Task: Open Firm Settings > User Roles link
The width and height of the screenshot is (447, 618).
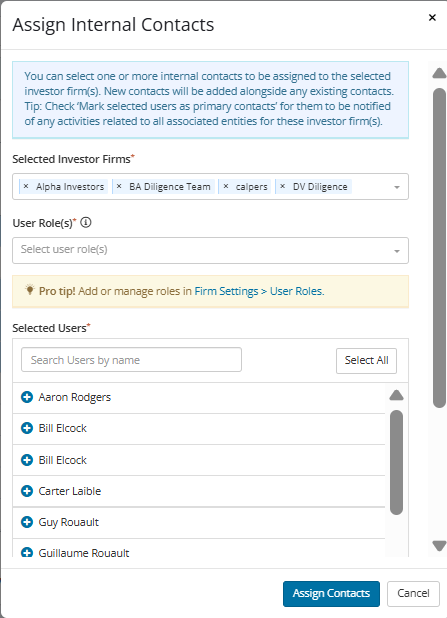Action: pyautogui.click(x=259, y=291)
